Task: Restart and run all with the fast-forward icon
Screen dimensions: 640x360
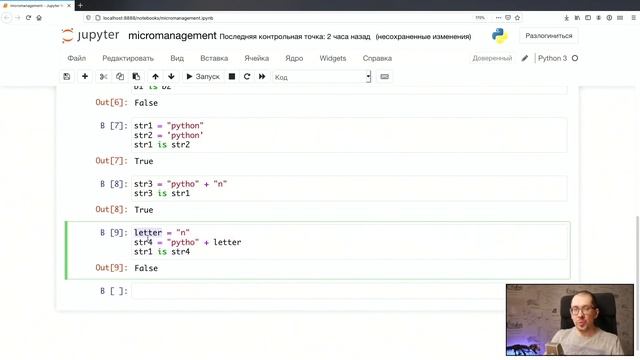Action: coord(262,77)
